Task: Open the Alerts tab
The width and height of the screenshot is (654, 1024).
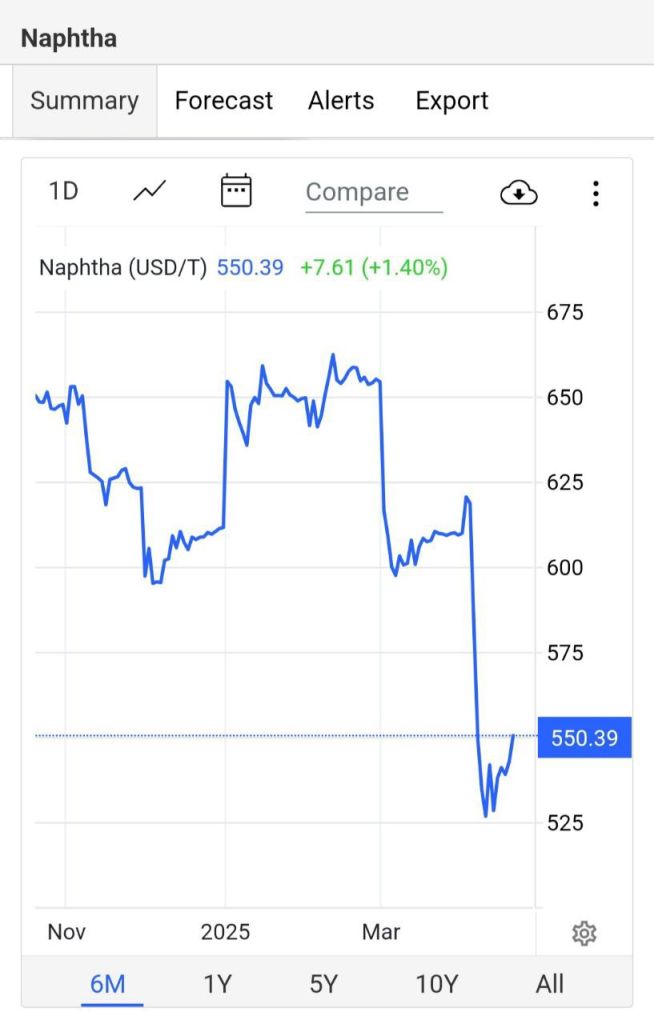Action: tap(341, 101)
